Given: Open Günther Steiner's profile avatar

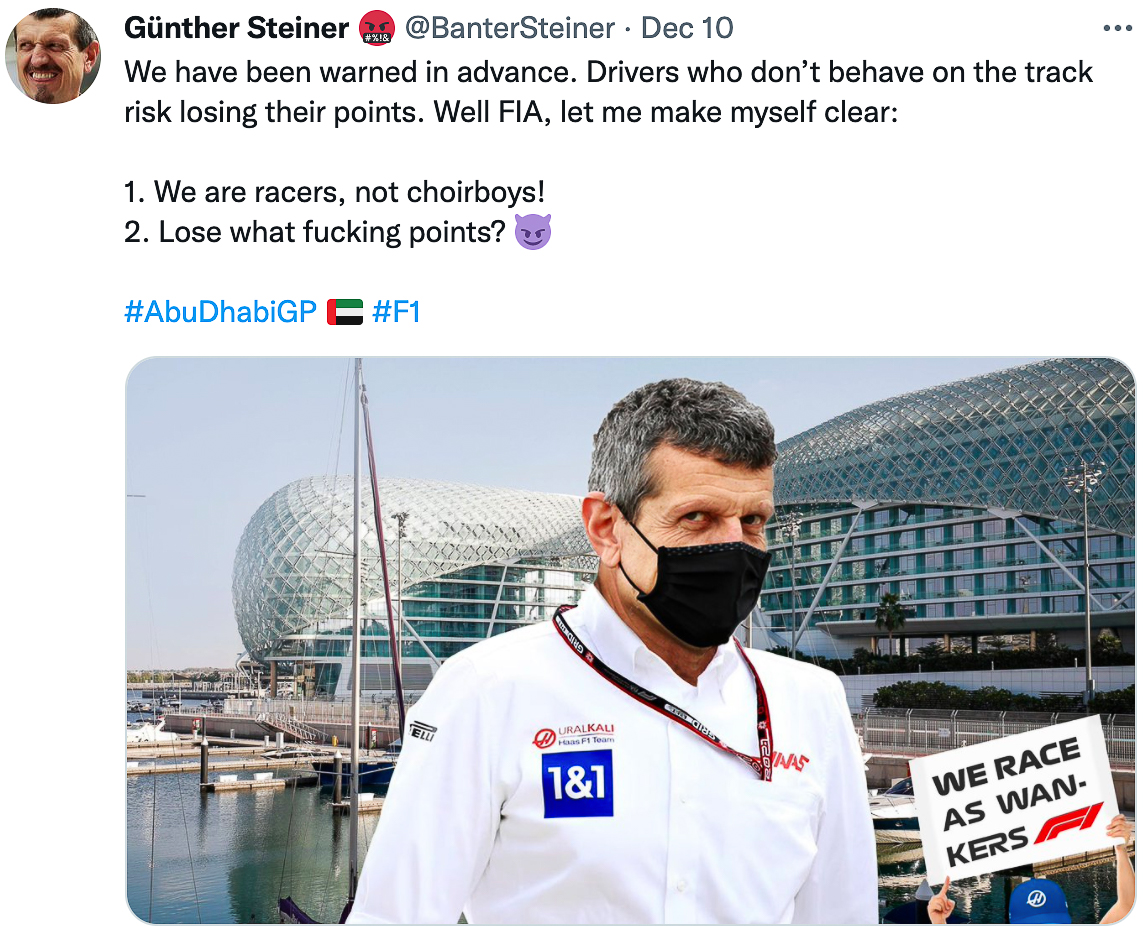Looking at the screenshot, I should [x=52, y=56].
